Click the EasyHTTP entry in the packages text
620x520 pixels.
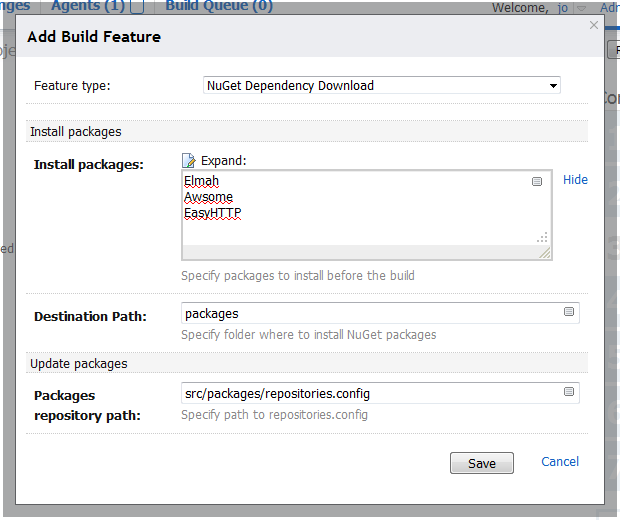point(212,213)
